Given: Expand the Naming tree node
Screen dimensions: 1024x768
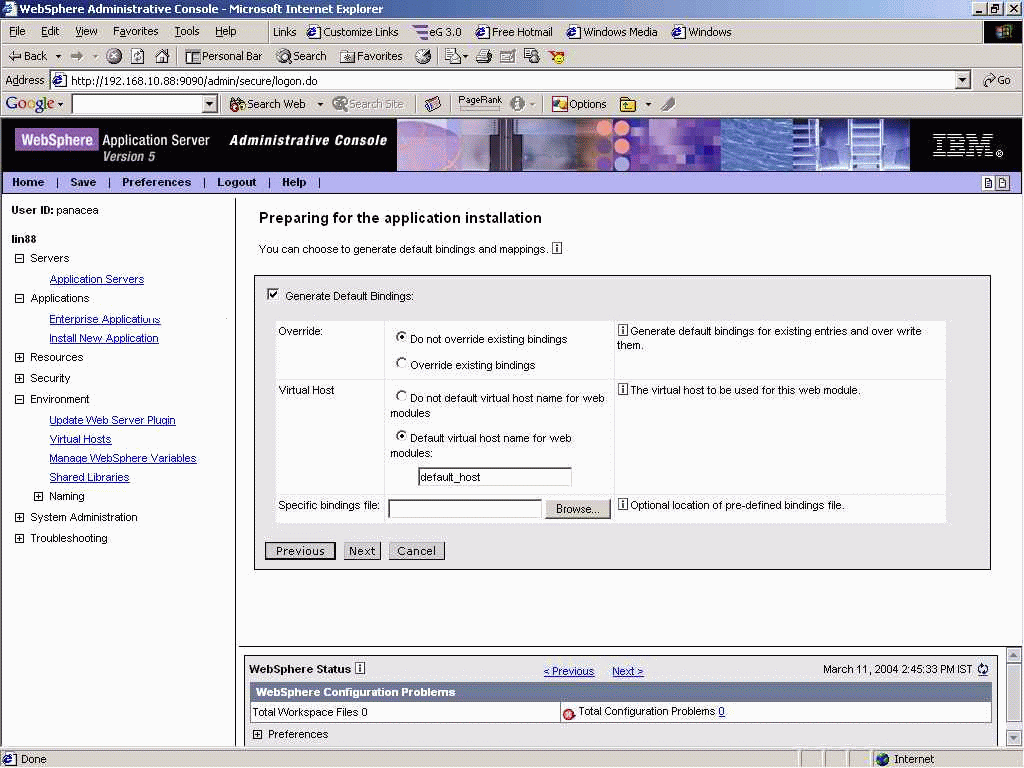Looking at the screenshot, I should [x=39, y=496].
